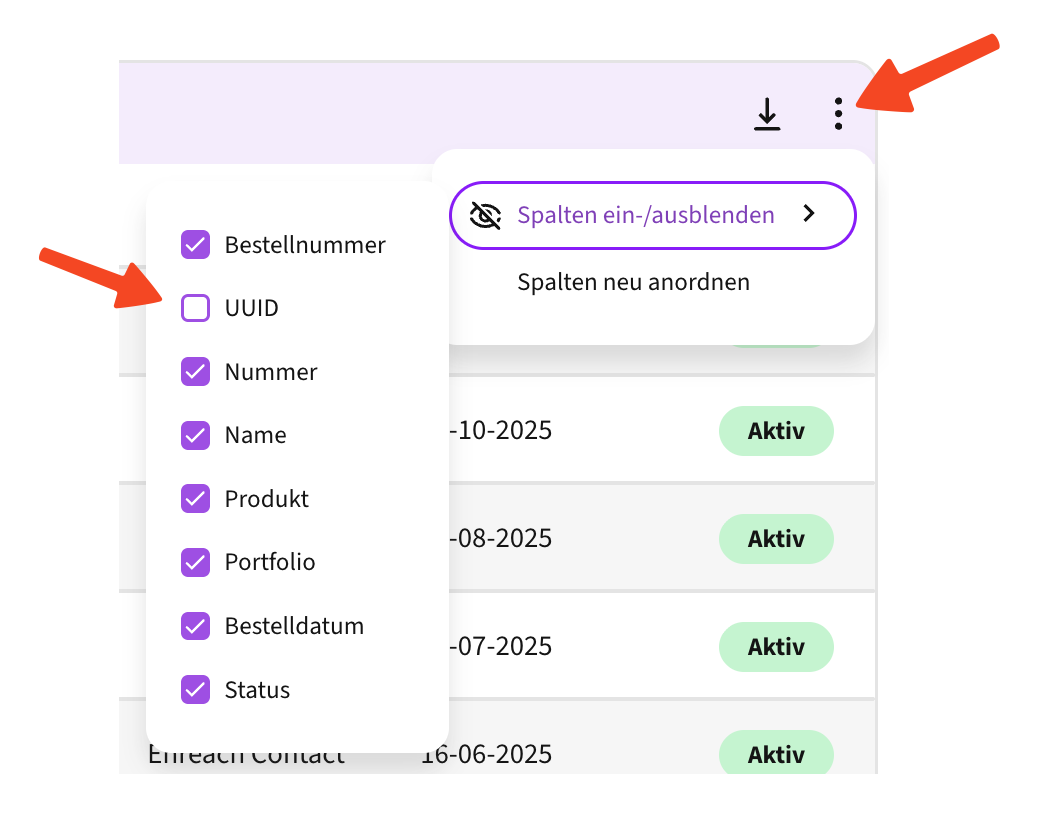Enable the UUID column checkbox
Screen dimensions: 1038x814
click(195, 308)
